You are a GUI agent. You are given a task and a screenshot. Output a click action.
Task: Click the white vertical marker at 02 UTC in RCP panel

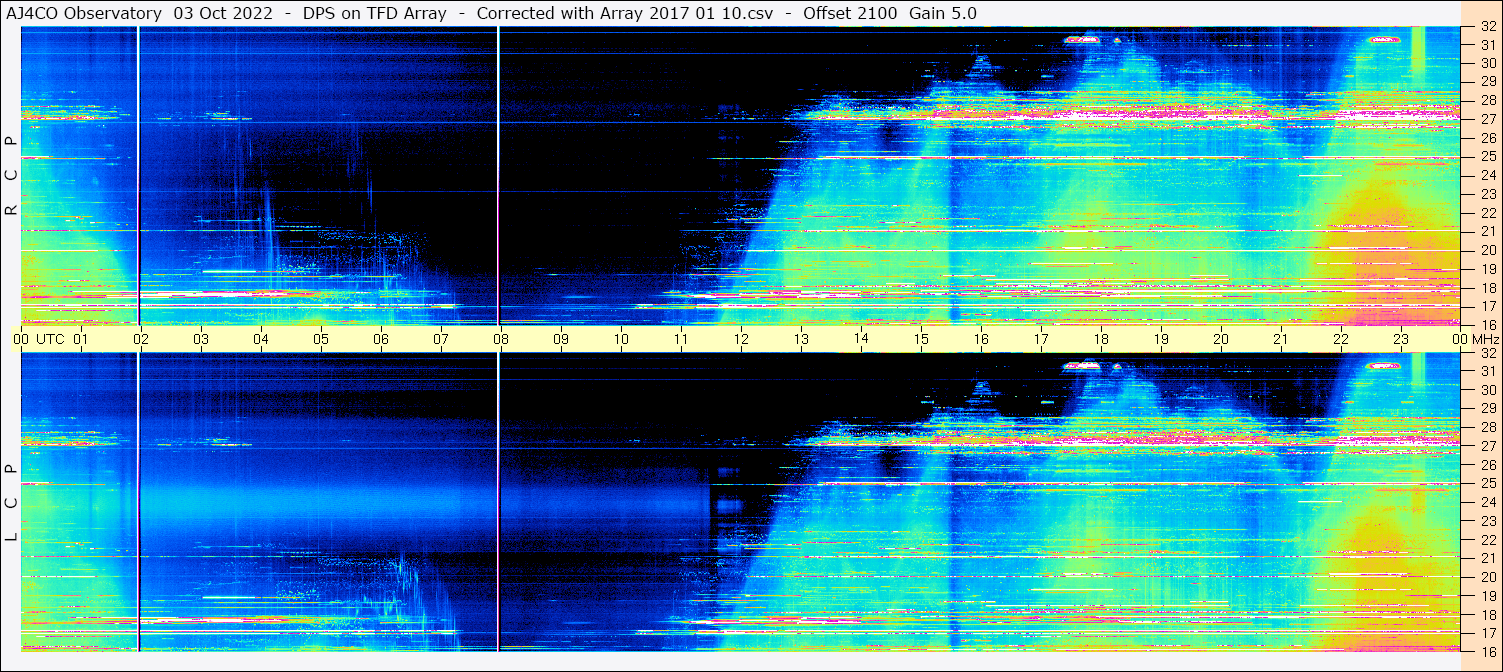(x=138, y=176)
